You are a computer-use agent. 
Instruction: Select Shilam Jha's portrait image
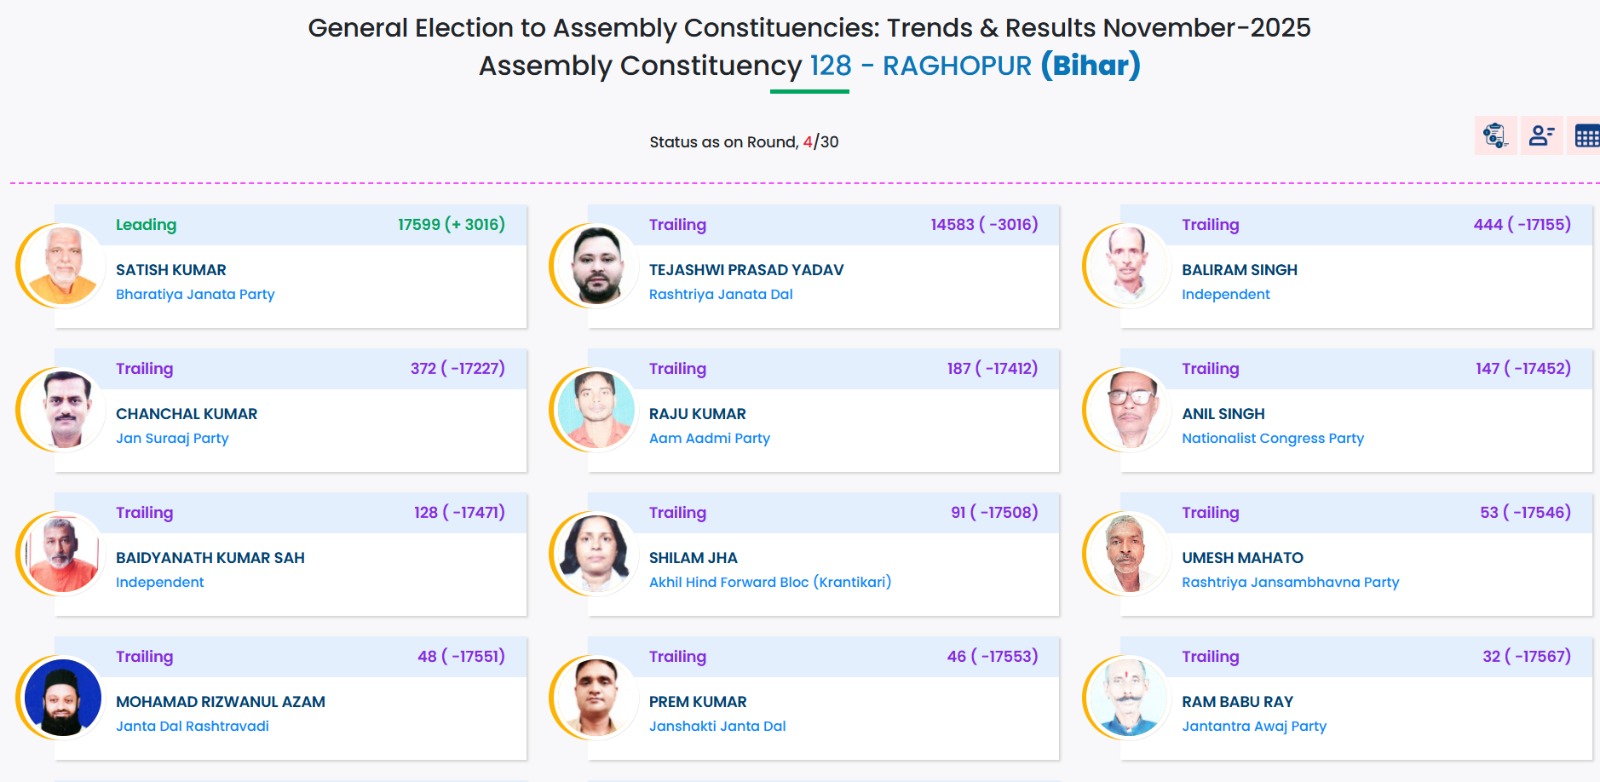[596, 554]
